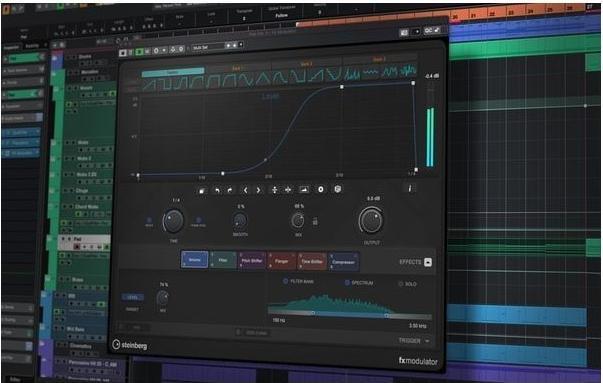
Task: Collapse the EFFECTS section
Action: (428, 262)
